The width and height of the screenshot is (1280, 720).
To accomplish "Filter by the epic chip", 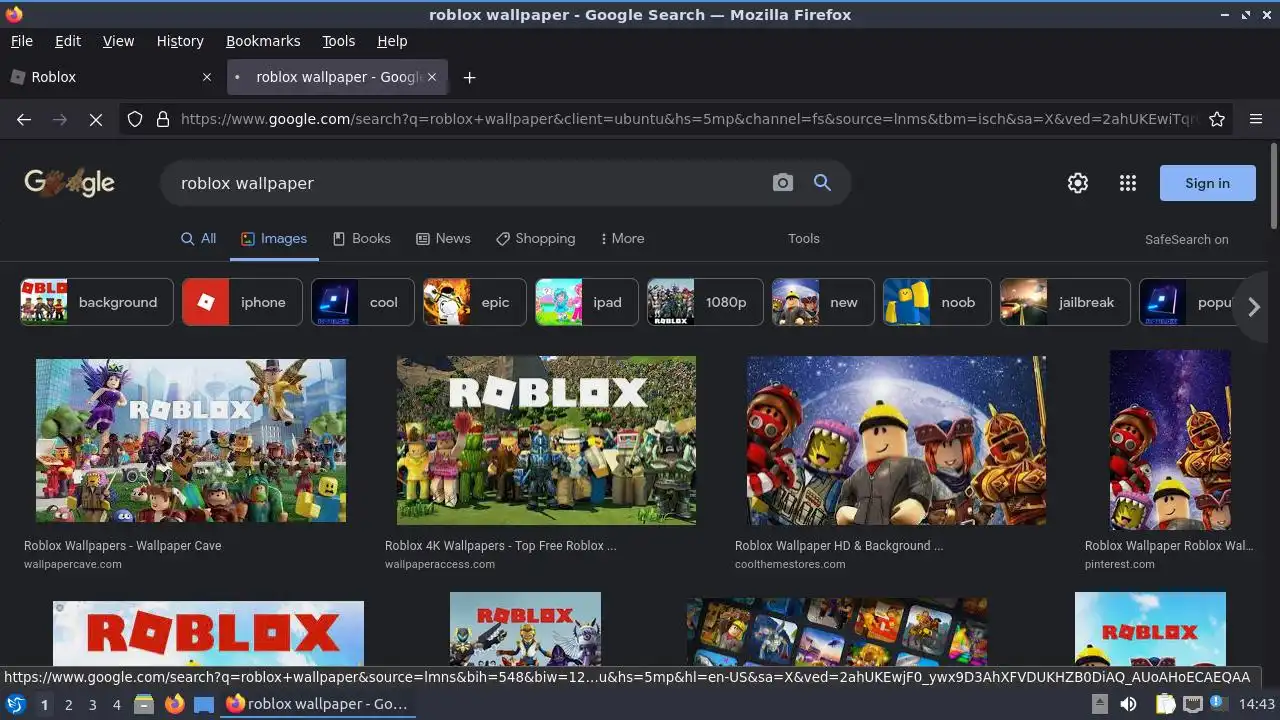I will tap(475, 302).
